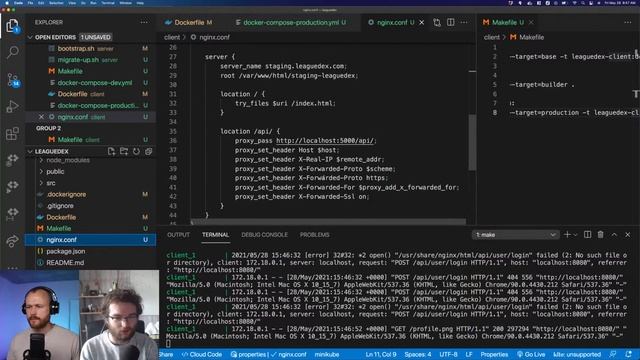This screenshot has height=360, width=640.
Task: Click the editor horizontal scrollbar
Action: point(329,222)
